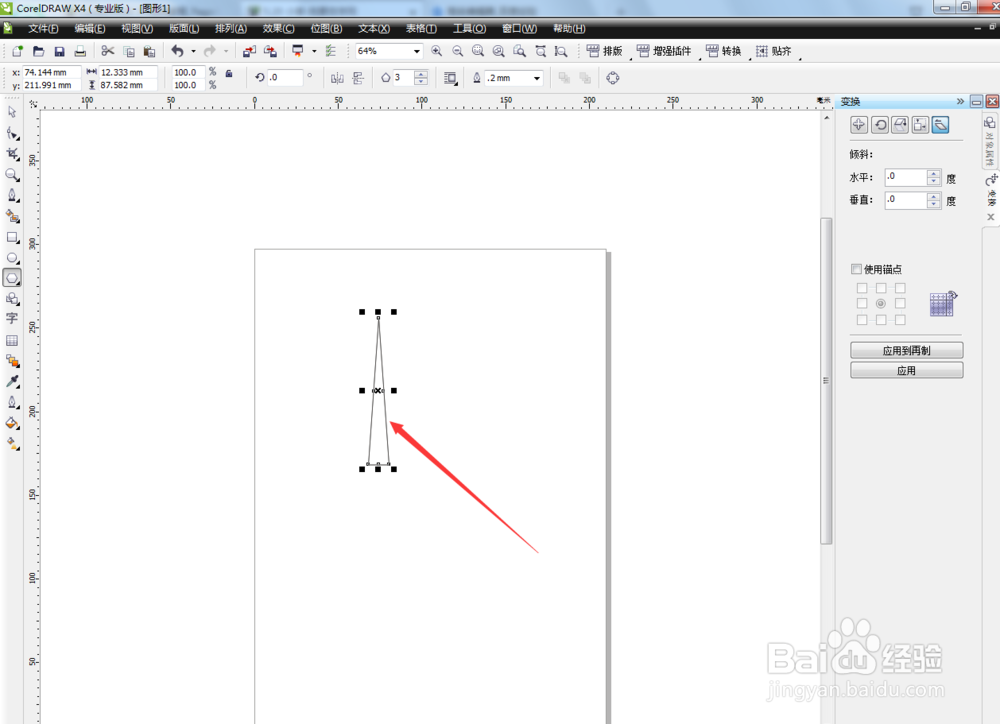Select the Rectangle tool
Image resolution: width=1000 pixels, height=724 pixels.
[x=12, y=237]
